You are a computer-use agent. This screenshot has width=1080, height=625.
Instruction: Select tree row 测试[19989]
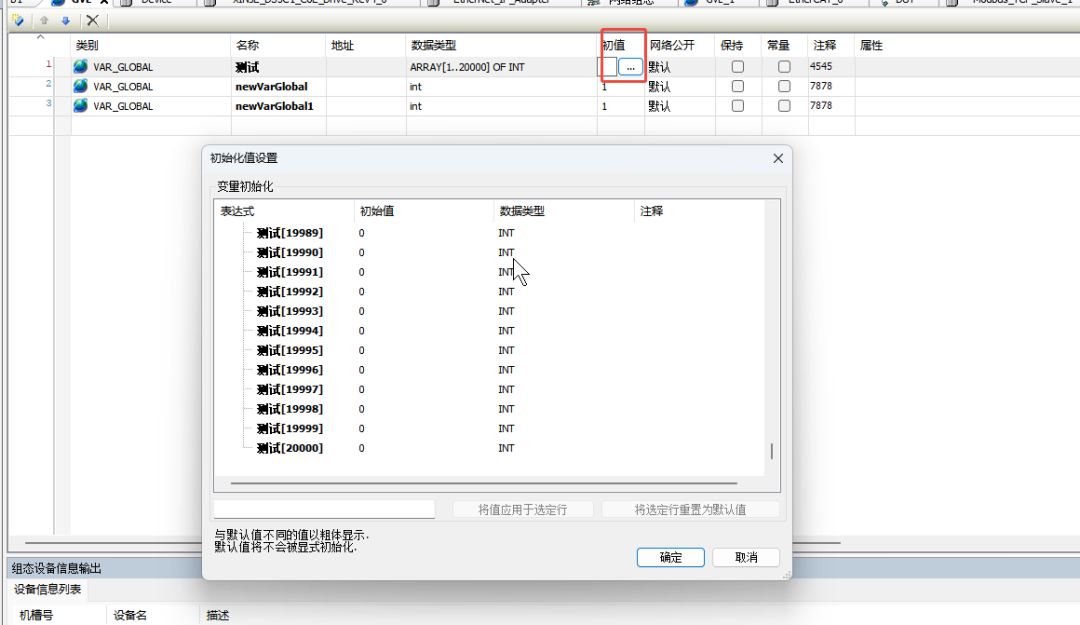click(x=289, y=233)
